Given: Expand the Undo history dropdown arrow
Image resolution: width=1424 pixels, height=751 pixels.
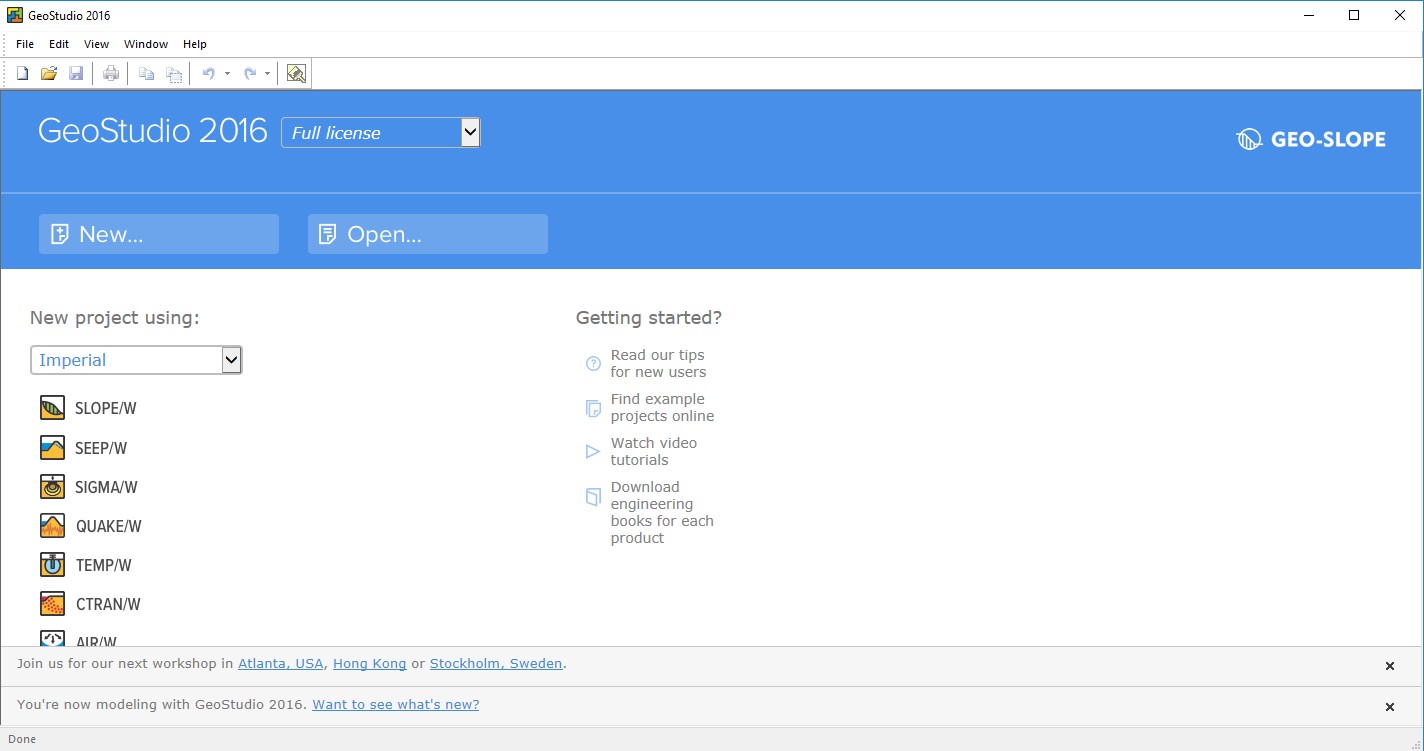Looking at the screenshot, I should (x=227, y=73).
